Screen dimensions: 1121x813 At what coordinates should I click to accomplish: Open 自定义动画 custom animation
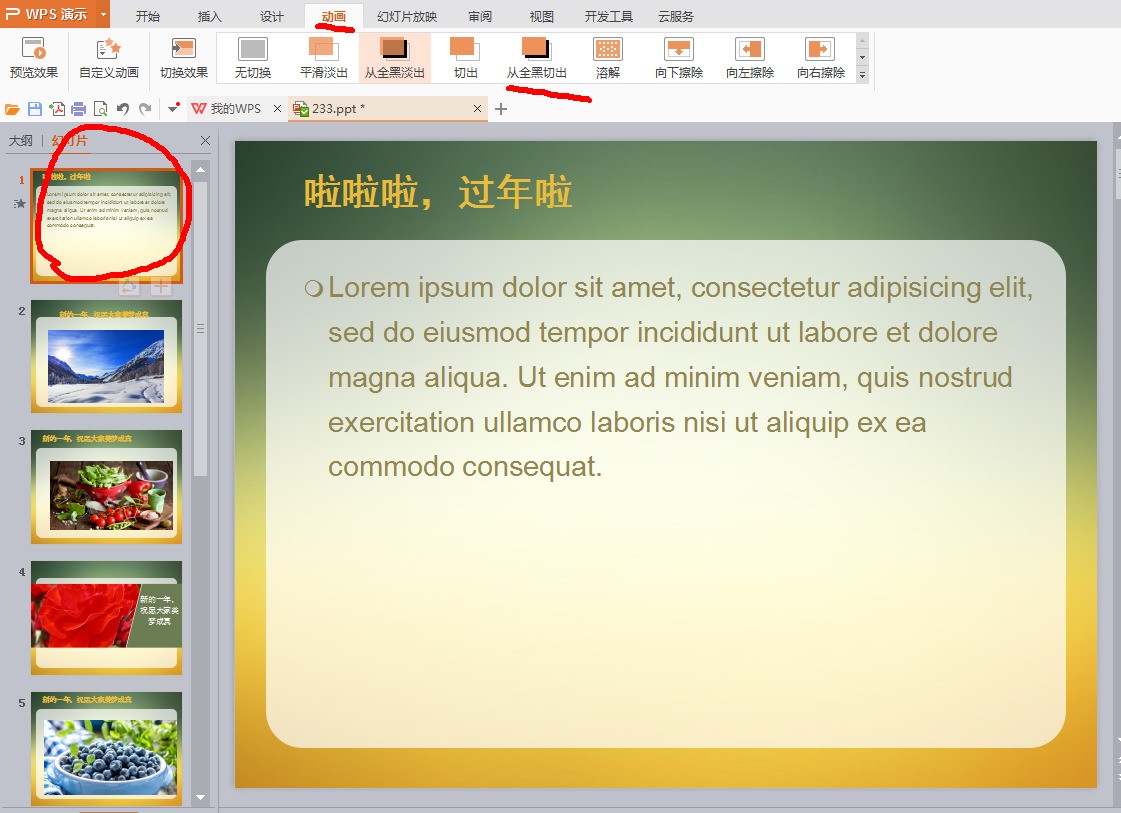click(x=109, y=57)
